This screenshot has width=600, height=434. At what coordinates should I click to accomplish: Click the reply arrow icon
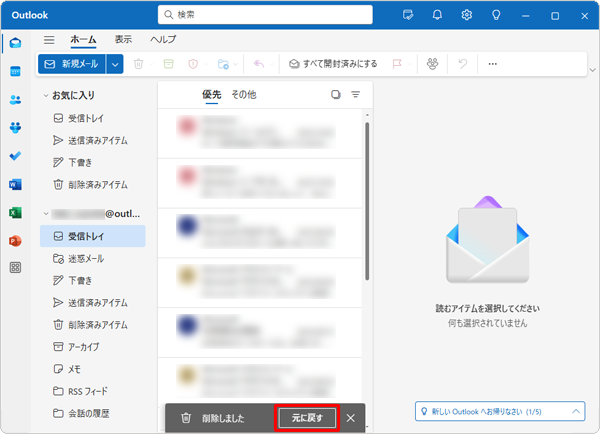point(259,64)
